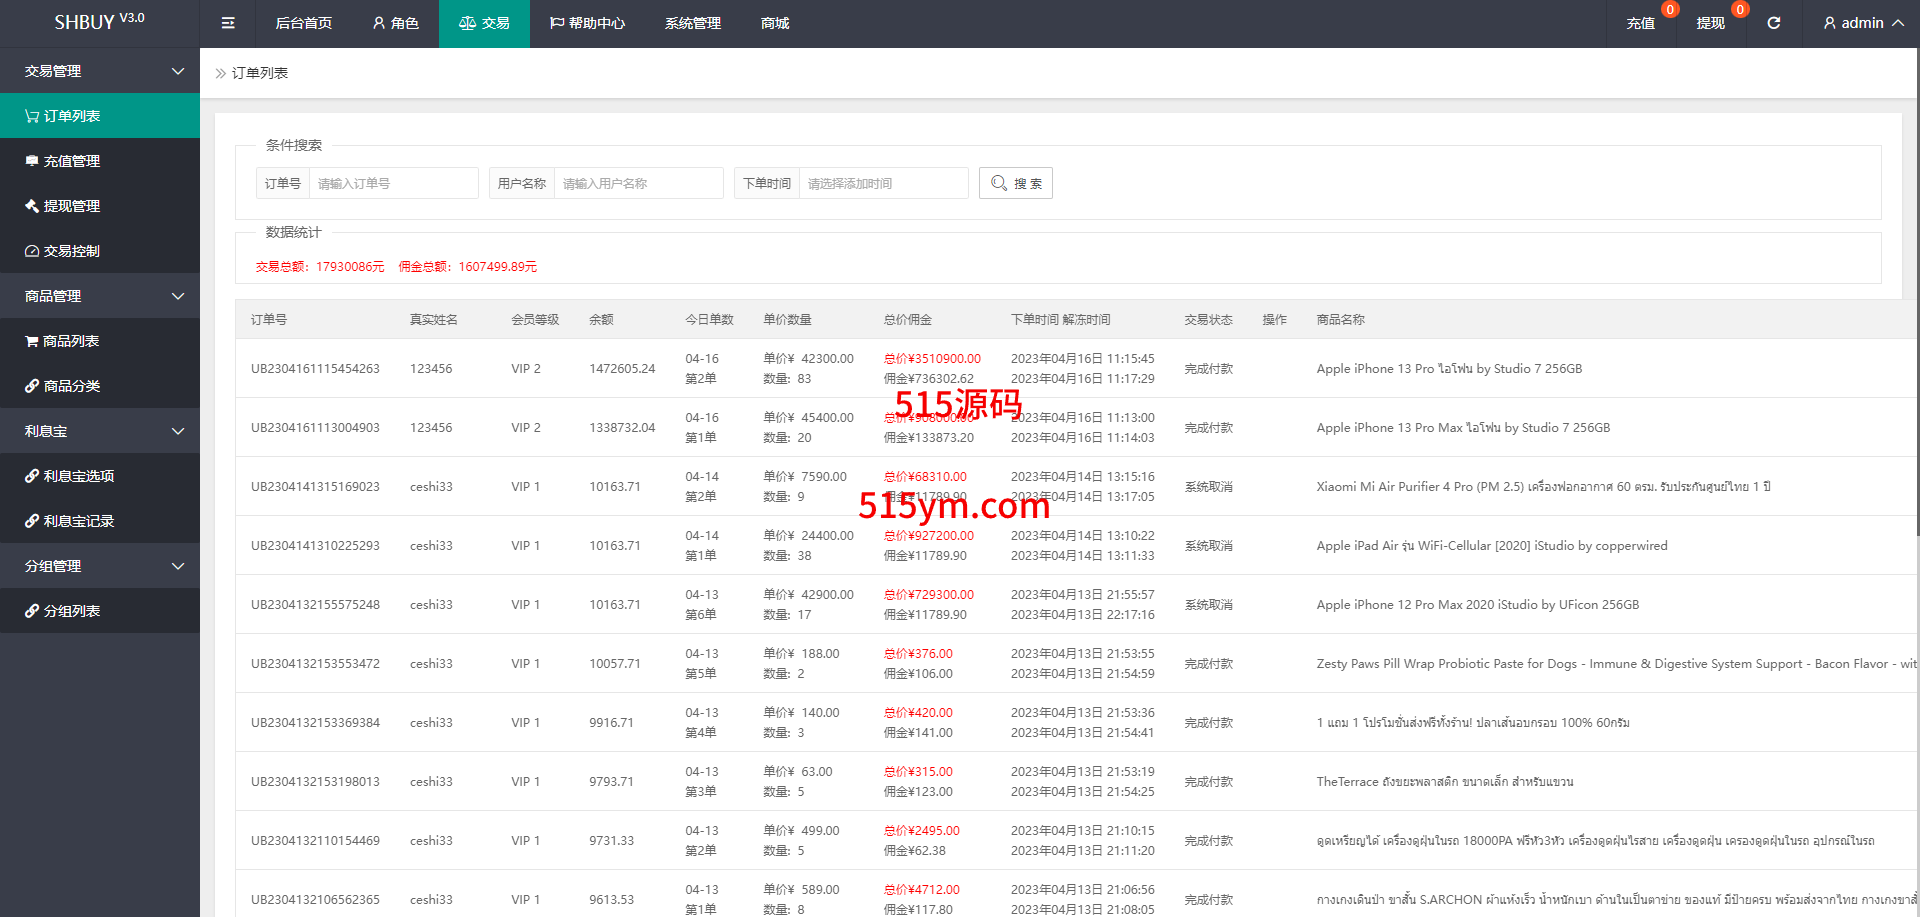Open 利息宝选项 options in sidebar
Screen dimensions: 1920x917
(78, 476)
